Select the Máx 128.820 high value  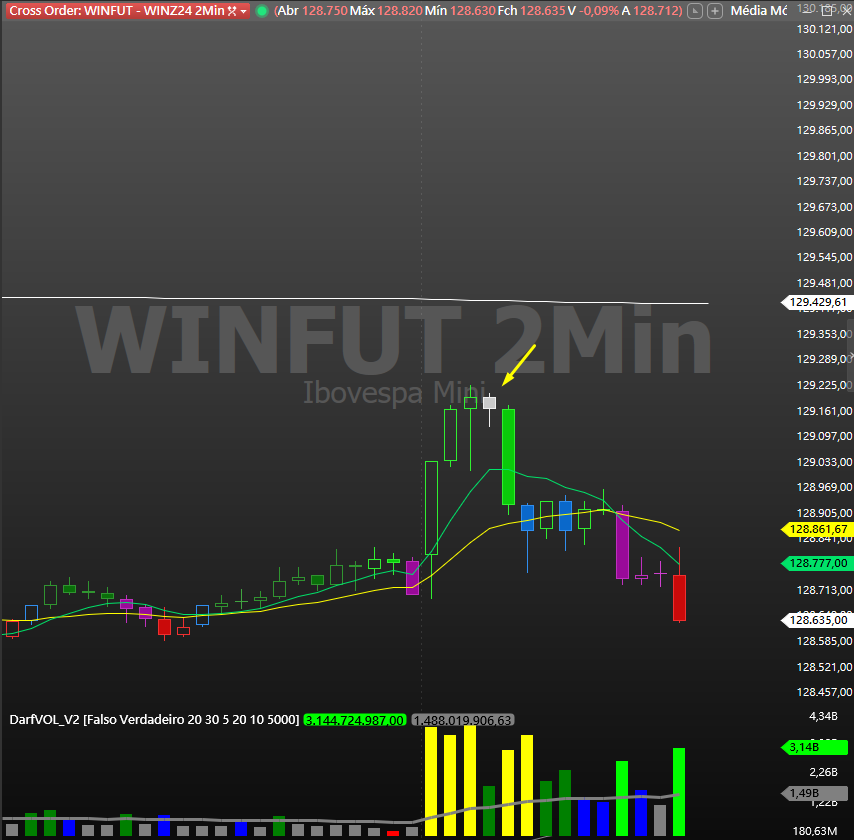click(x=386, y=11)
